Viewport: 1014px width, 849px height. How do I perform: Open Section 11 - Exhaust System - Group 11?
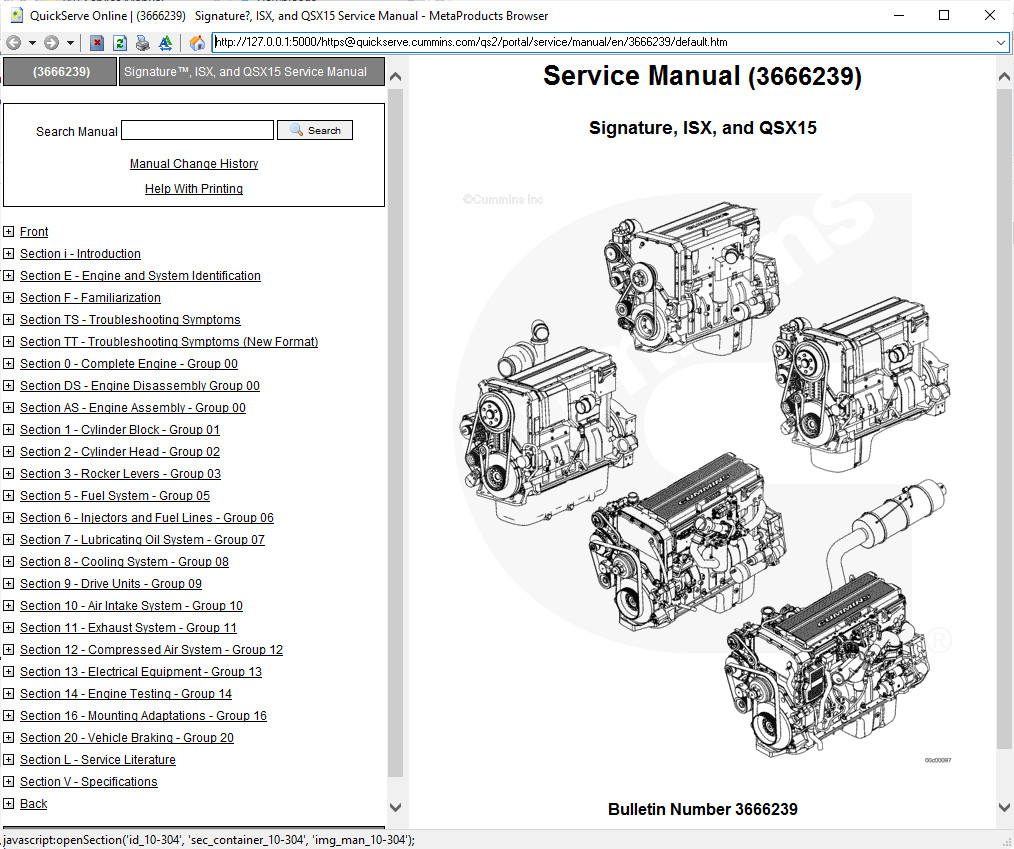pos(129,627)
